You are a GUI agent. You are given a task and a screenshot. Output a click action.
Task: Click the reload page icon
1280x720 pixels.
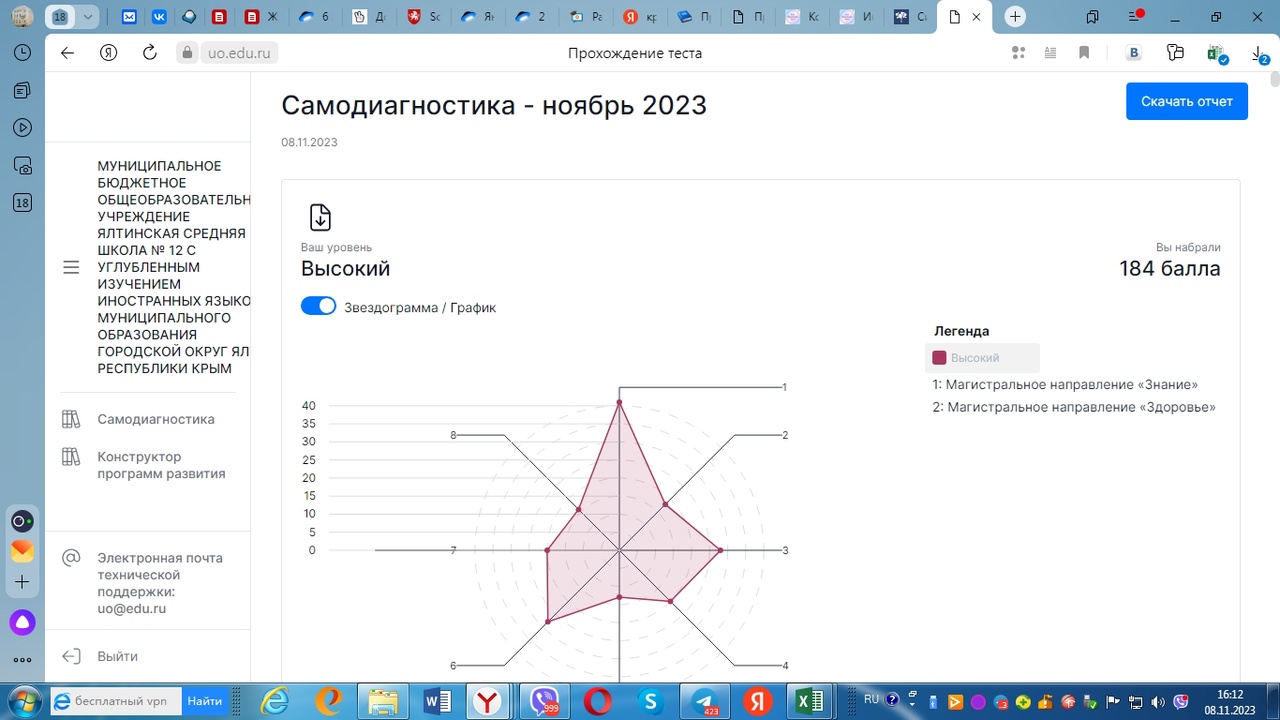(x=150, y=53)
